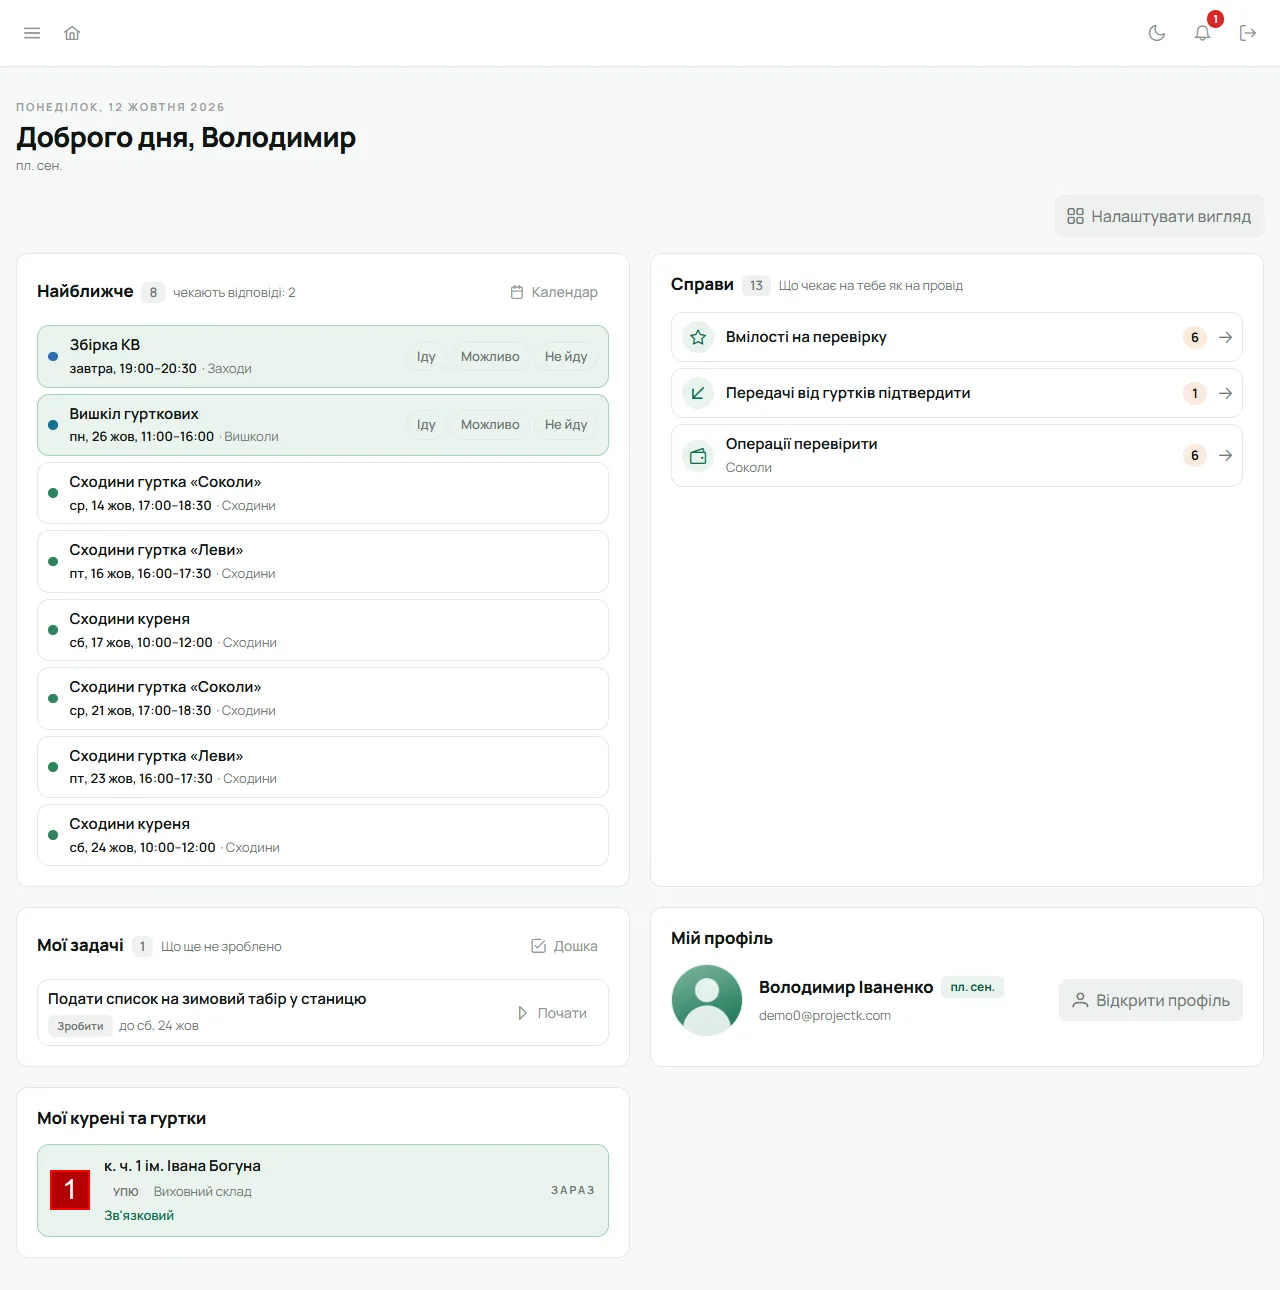Go to home via house icon
This screenshot has height=1290, width=1280.
click(72, 33)
